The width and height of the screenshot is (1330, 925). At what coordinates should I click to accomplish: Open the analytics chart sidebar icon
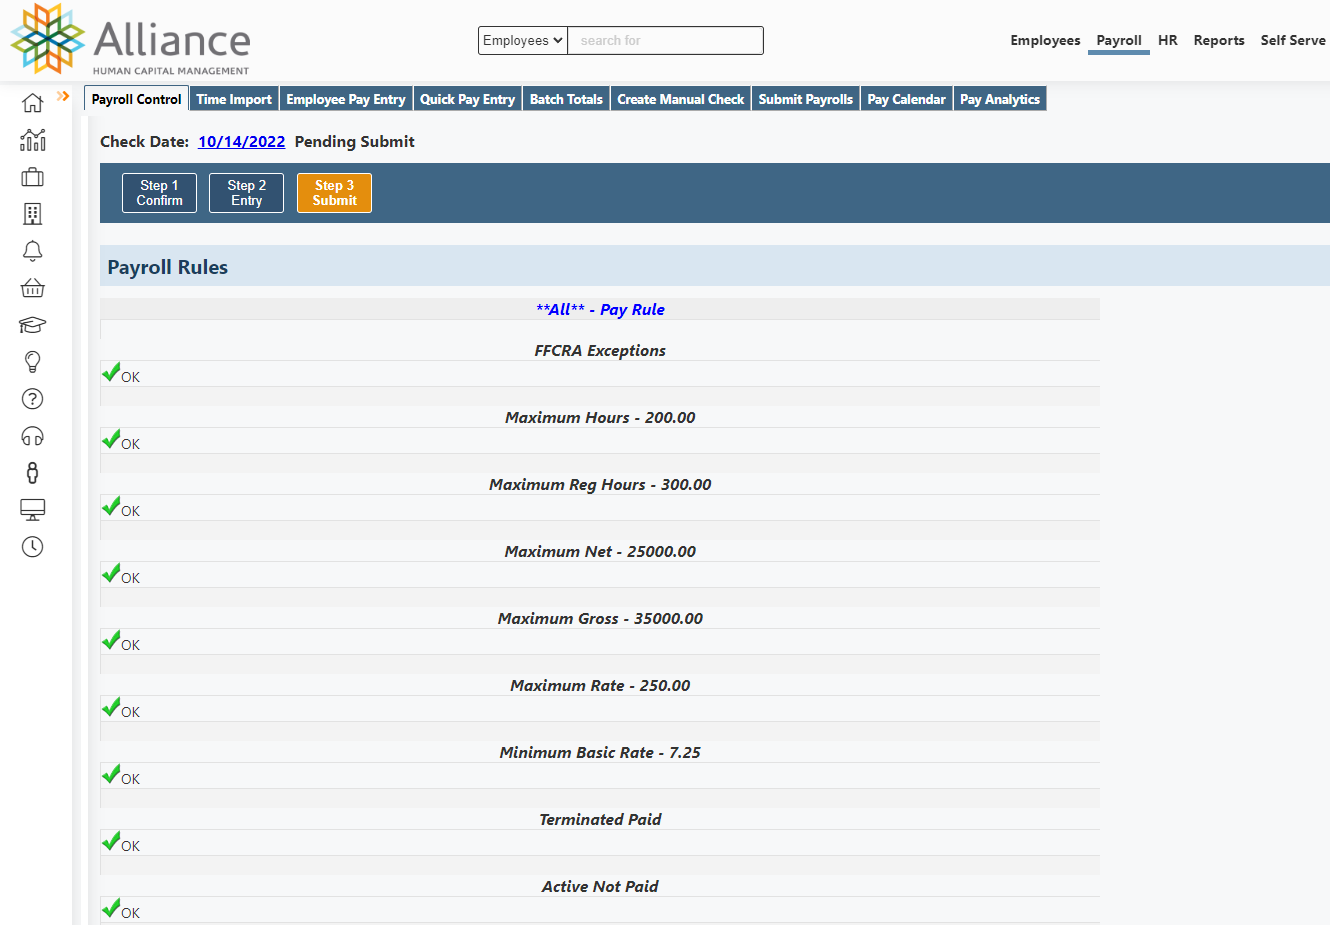(33, 140)
